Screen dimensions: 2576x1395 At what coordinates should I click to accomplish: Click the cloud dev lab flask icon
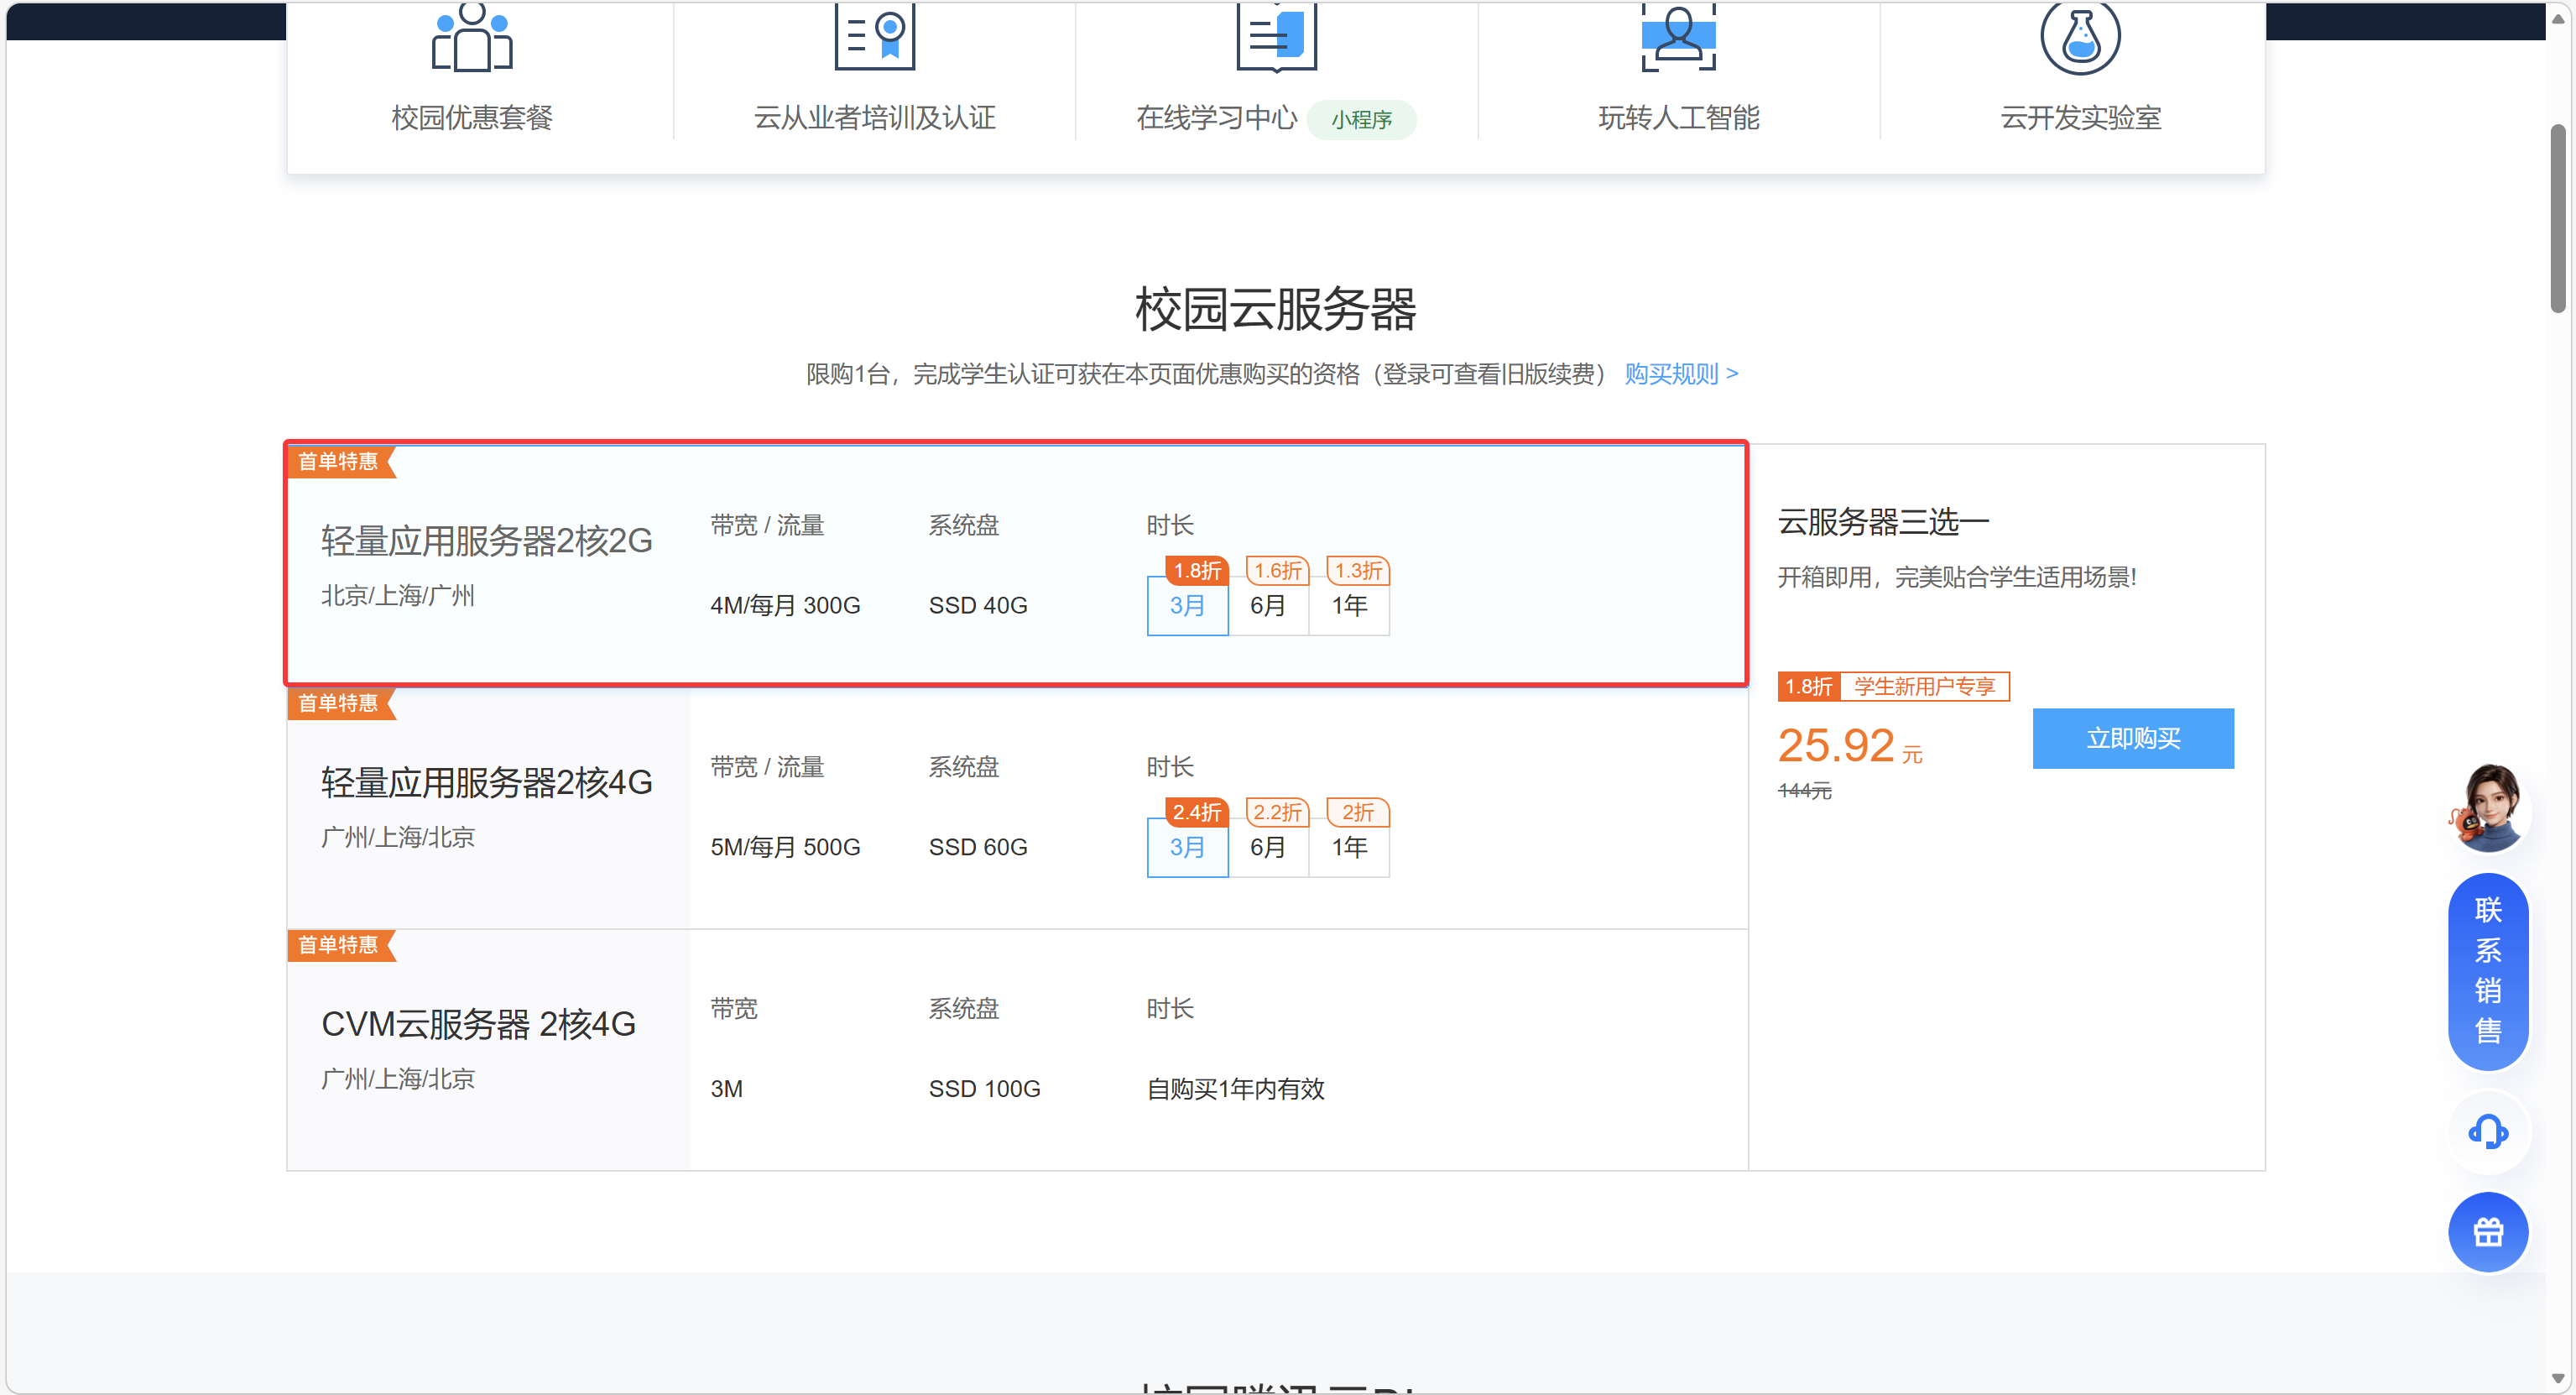[x=2080, y=38]
